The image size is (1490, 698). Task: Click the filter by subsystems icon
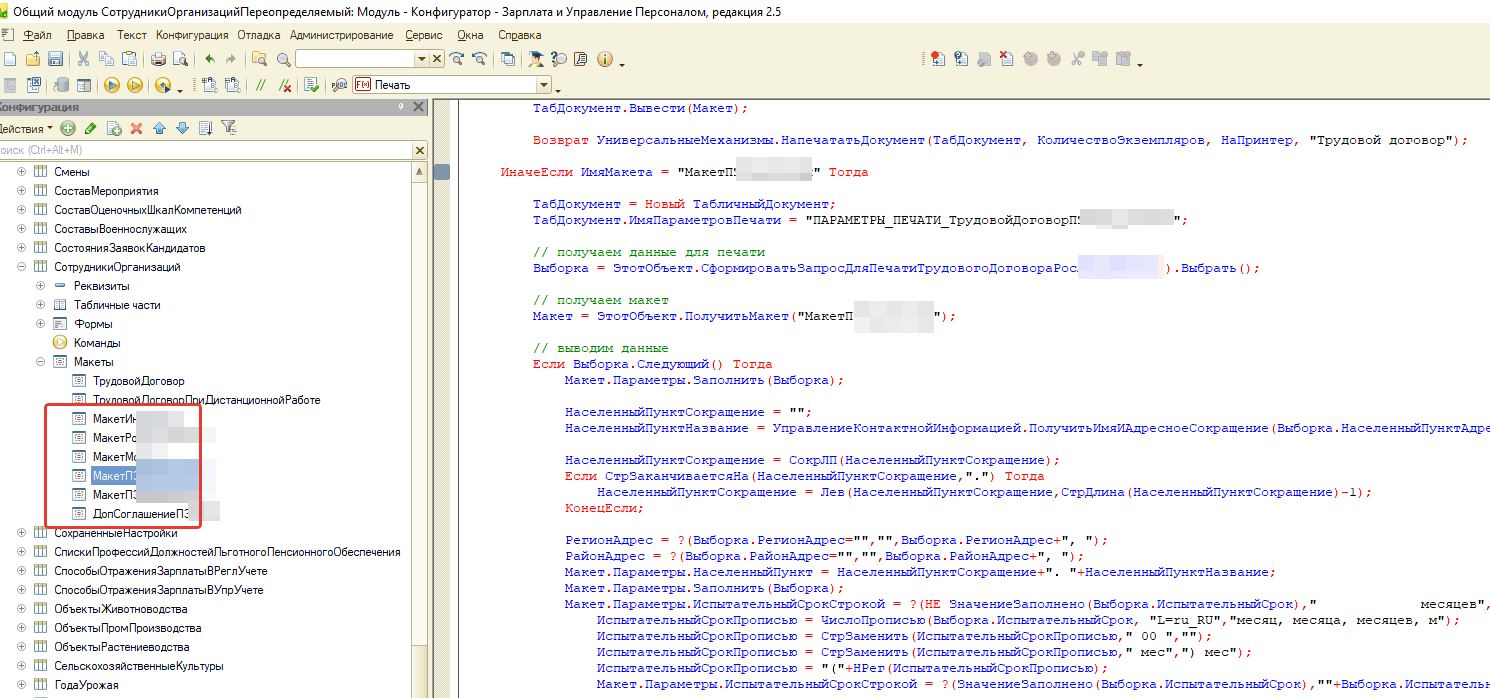coord(228,128)
